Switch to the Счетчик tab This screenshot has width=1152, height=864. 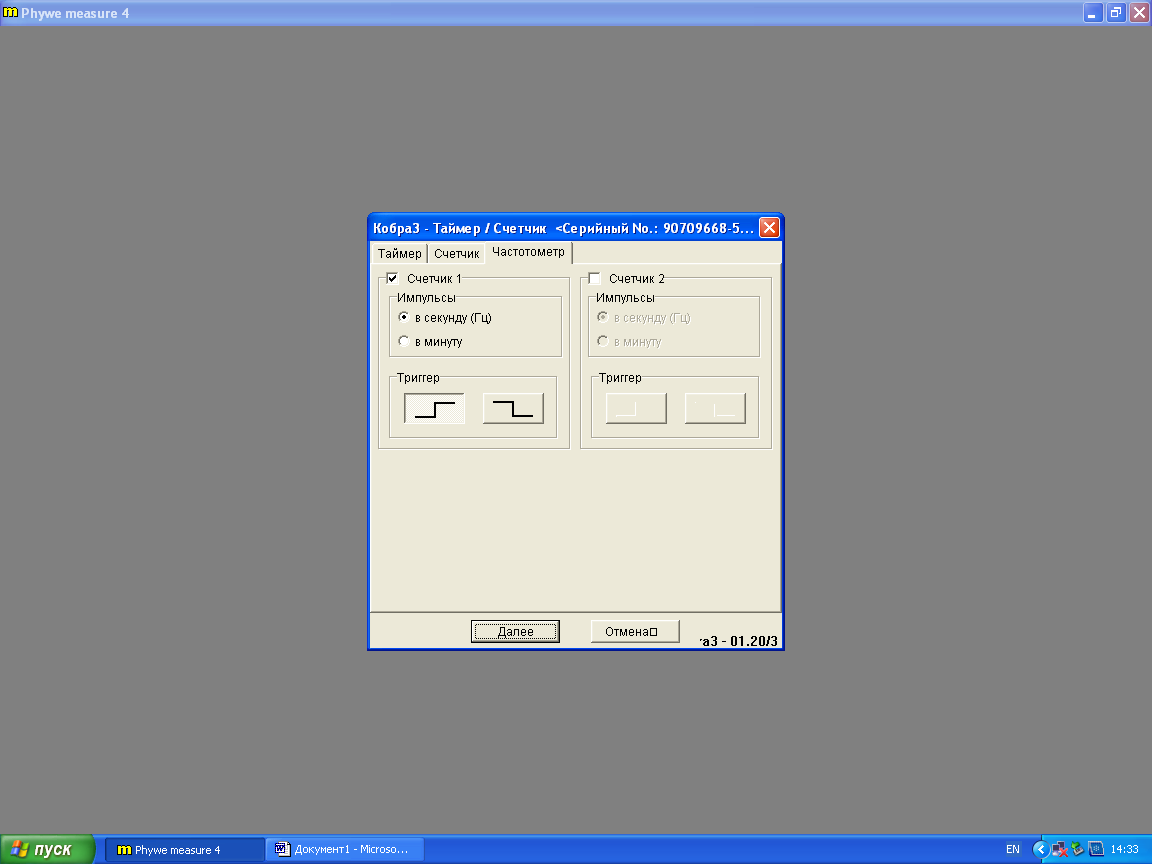(456, 253)
